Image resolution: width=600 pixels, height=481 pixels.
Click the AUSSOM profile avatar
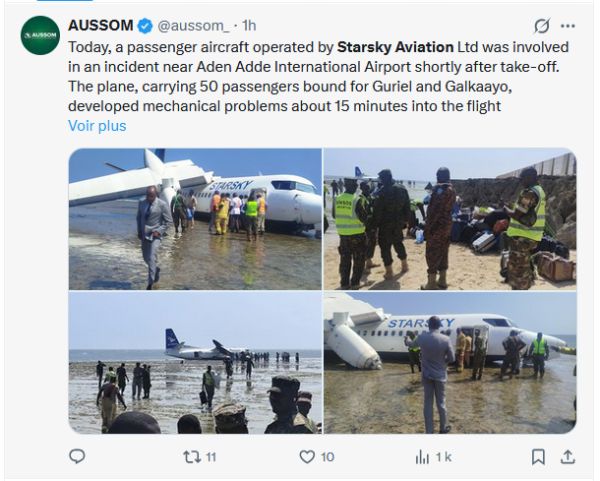click(40, 35)
